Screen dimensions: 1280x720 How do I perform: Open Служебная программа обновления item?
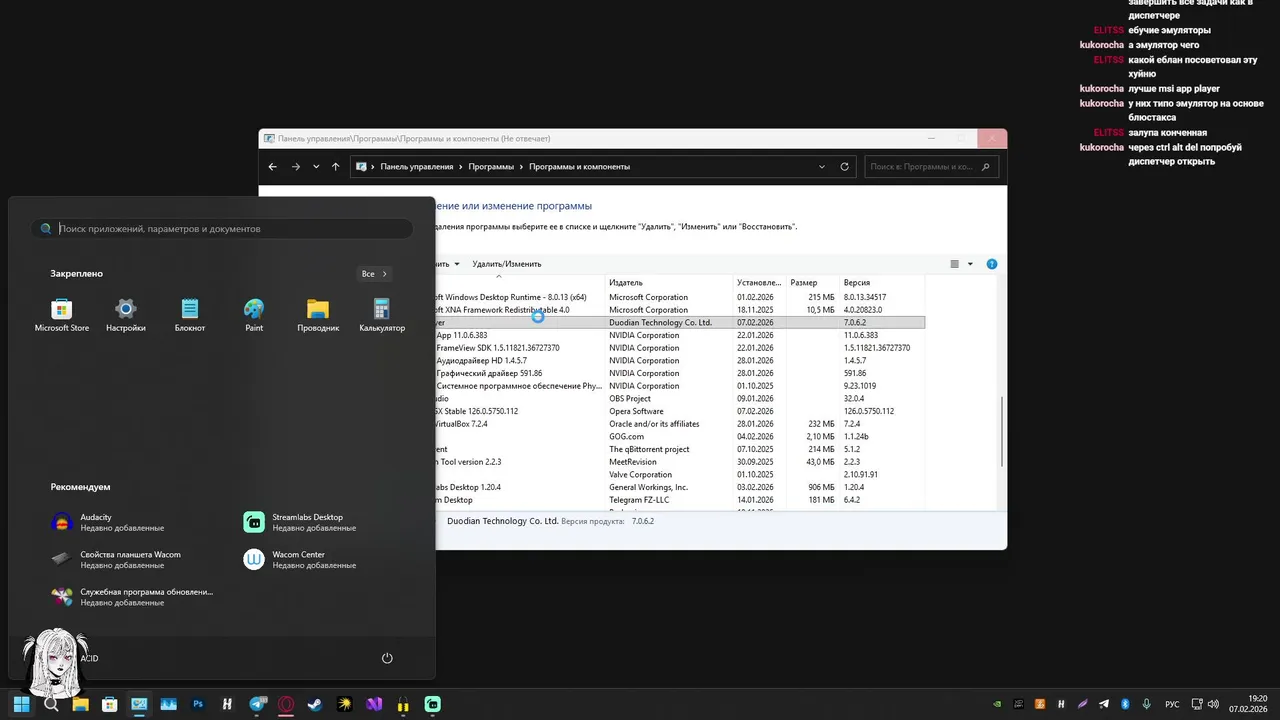tap(133, 597)
